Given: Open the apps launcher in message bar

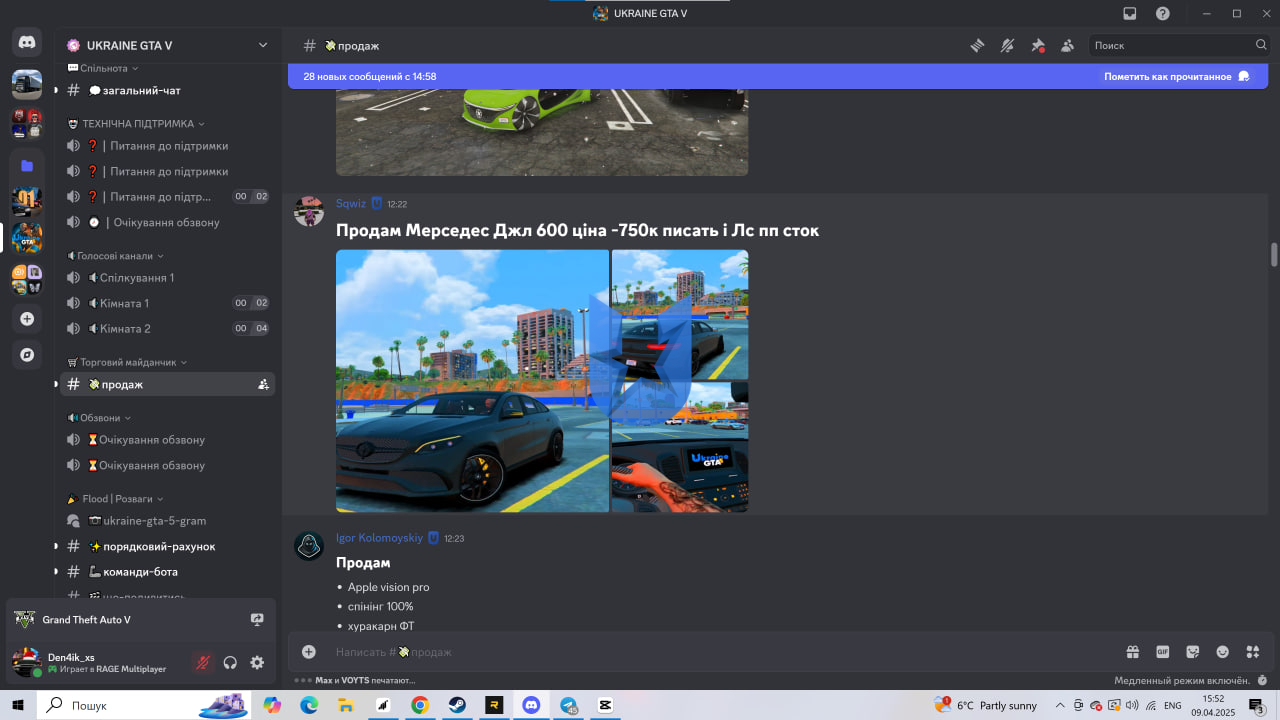Looking at the screenshot, I should [1253, 652].
